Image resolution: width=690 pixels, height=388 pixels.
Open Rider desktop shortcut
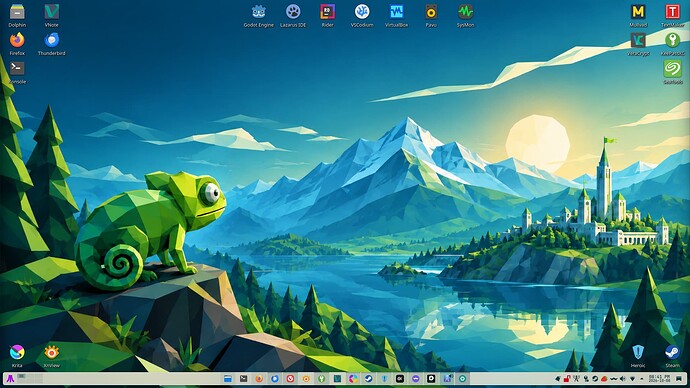coord(327,15)
